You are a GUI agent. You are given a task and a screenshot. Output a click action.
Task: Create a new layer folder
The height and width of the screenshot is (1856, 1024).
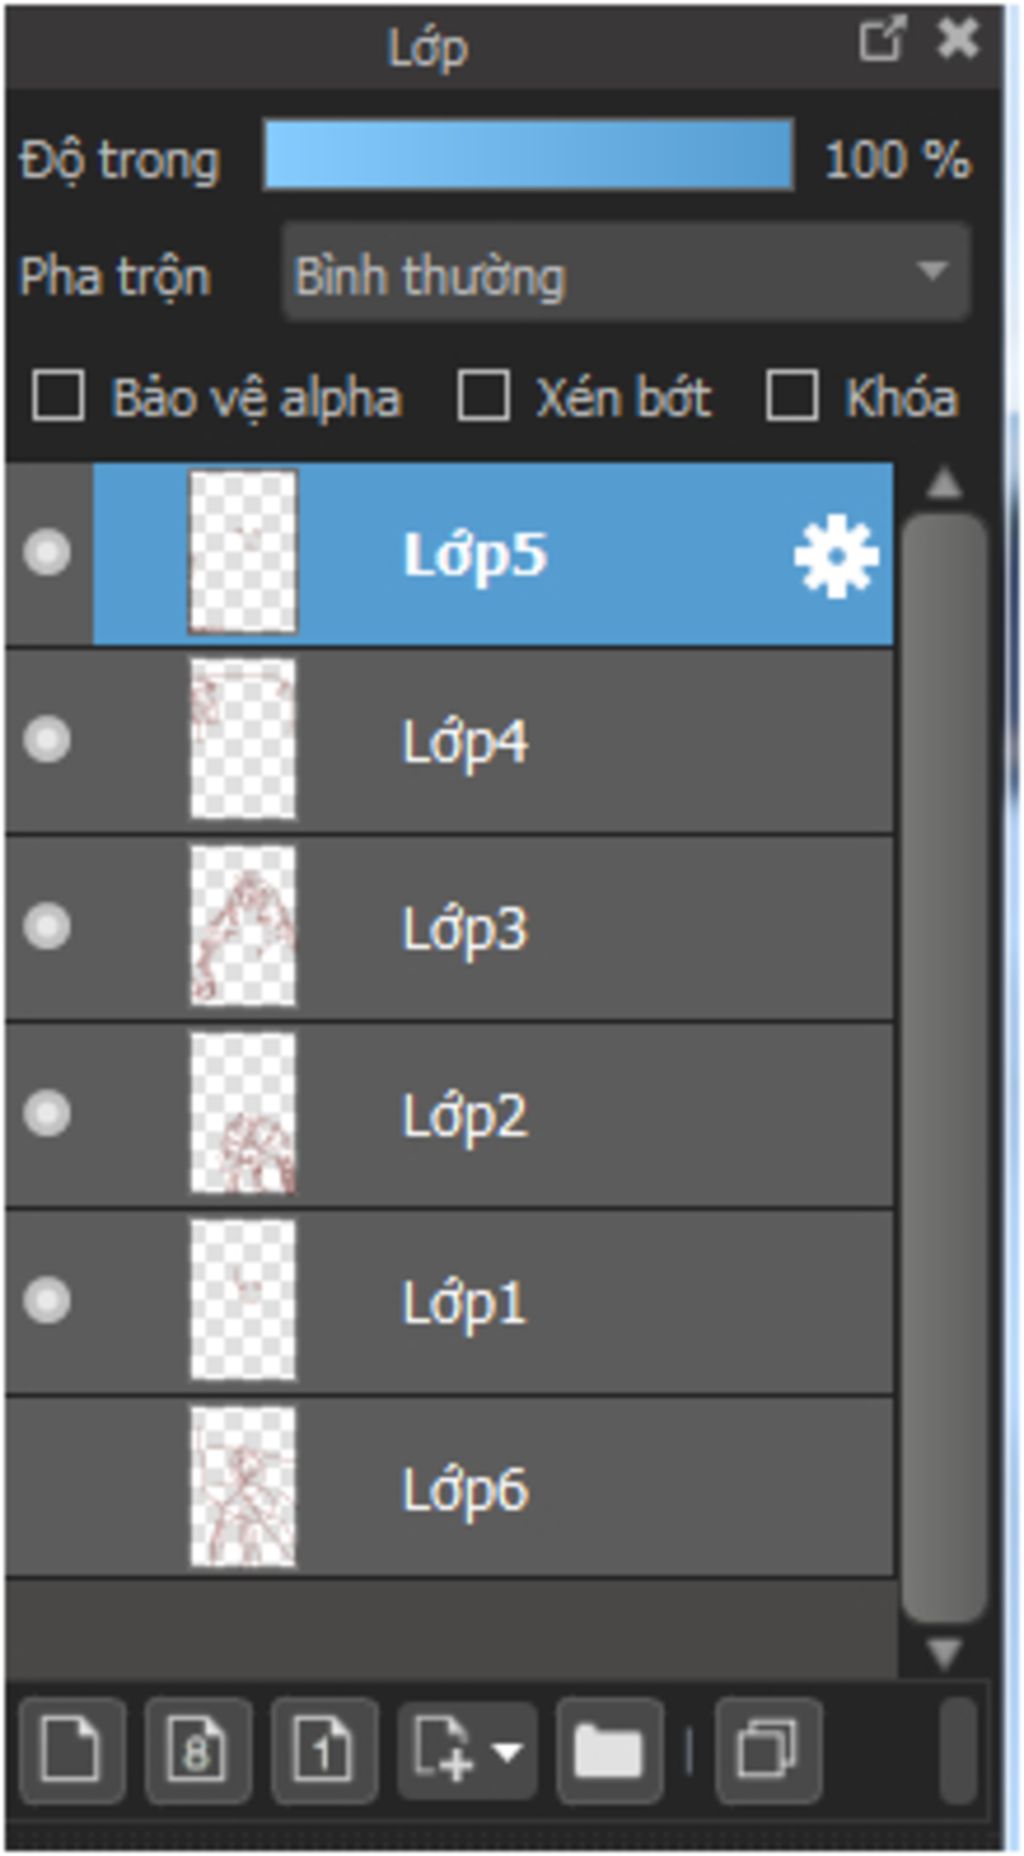pyautogui.click(x=609, y=1750)
